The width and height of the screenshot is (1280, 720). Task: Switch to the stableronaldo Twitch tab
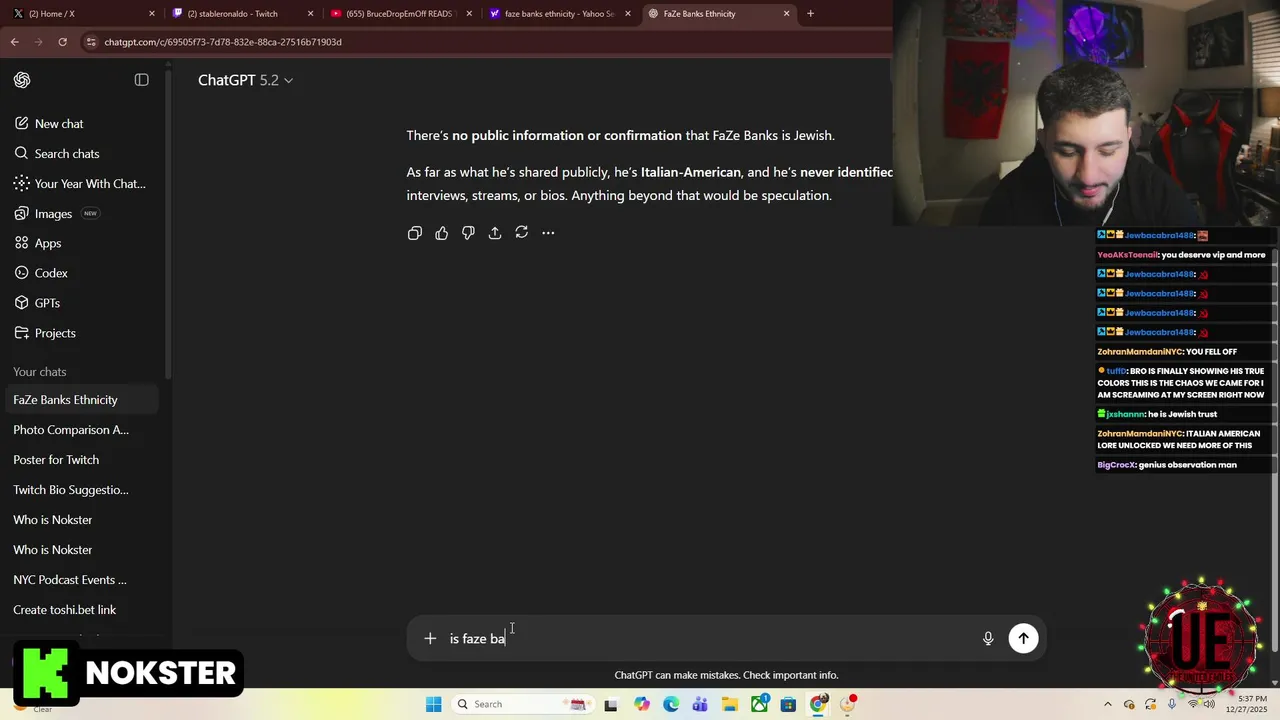click(x=240, y=14)
